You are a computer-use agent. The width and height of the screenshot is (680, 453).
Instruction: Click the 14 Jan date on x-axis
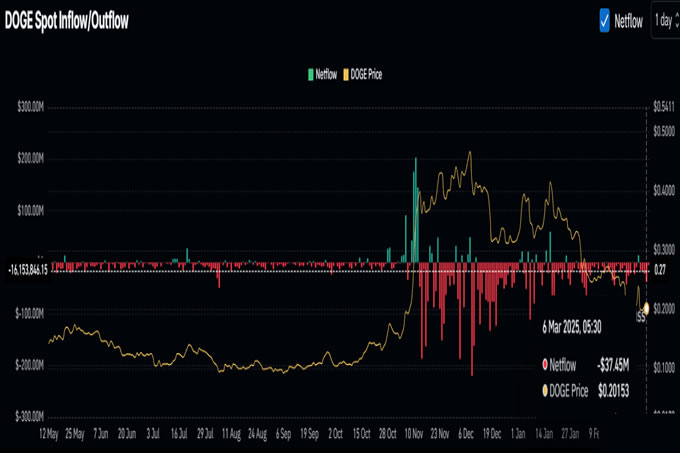point(543,436)
